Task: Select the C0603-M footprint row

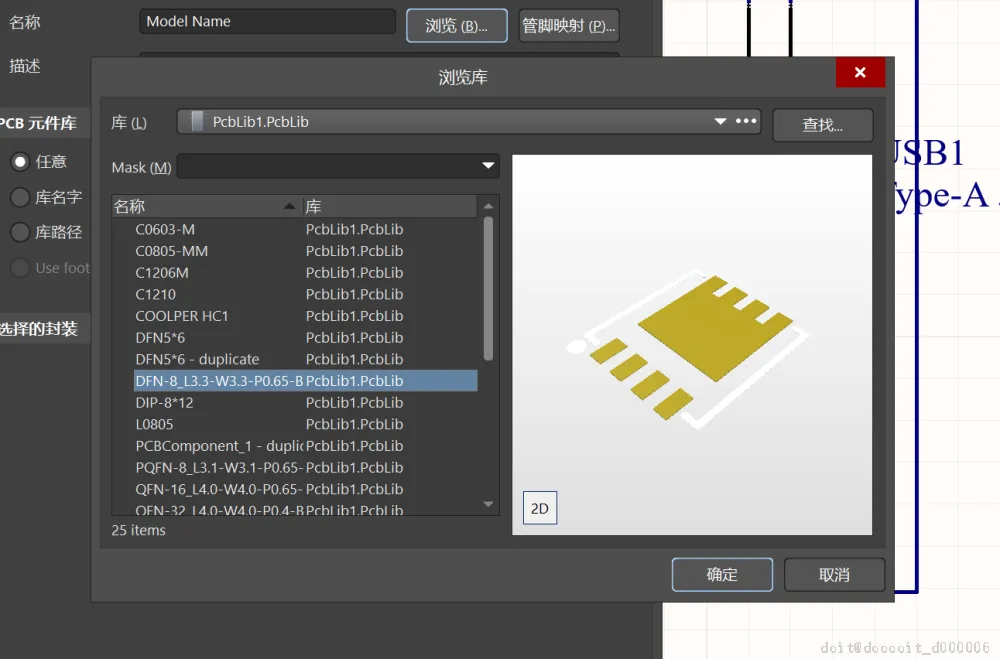Action: coord(295,229)
